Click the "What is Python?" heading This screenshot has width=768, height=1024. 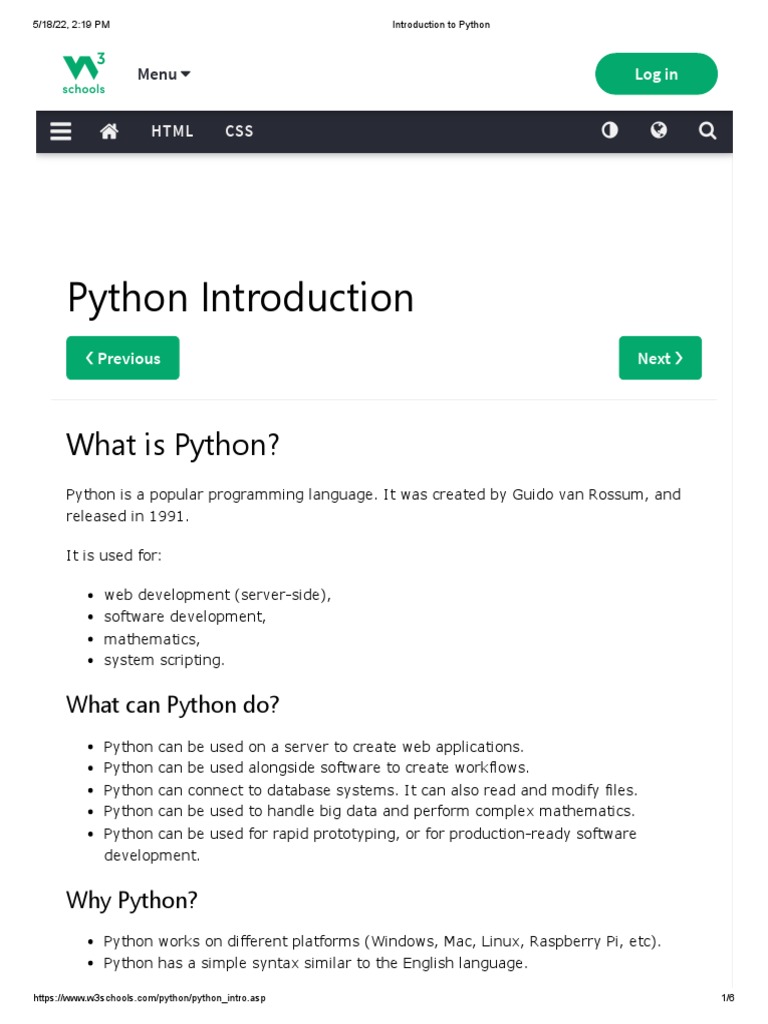pos(173,444)
